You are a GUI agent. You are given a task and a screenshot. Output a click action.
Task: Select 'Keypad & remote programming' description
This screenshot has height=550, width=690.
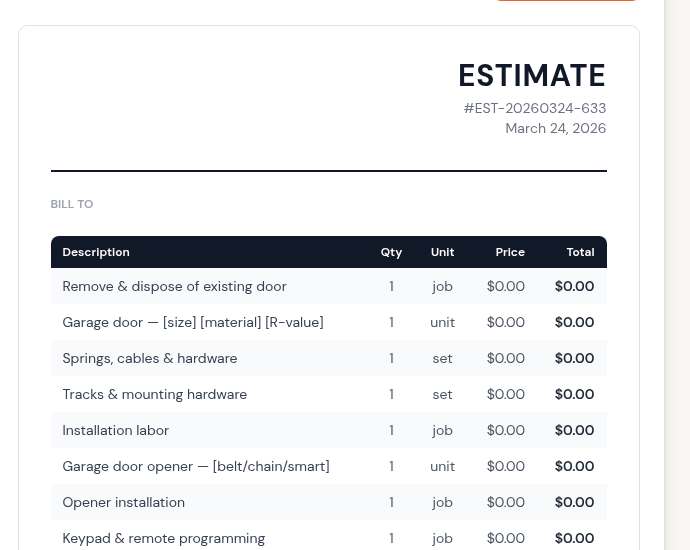point(164,539)
